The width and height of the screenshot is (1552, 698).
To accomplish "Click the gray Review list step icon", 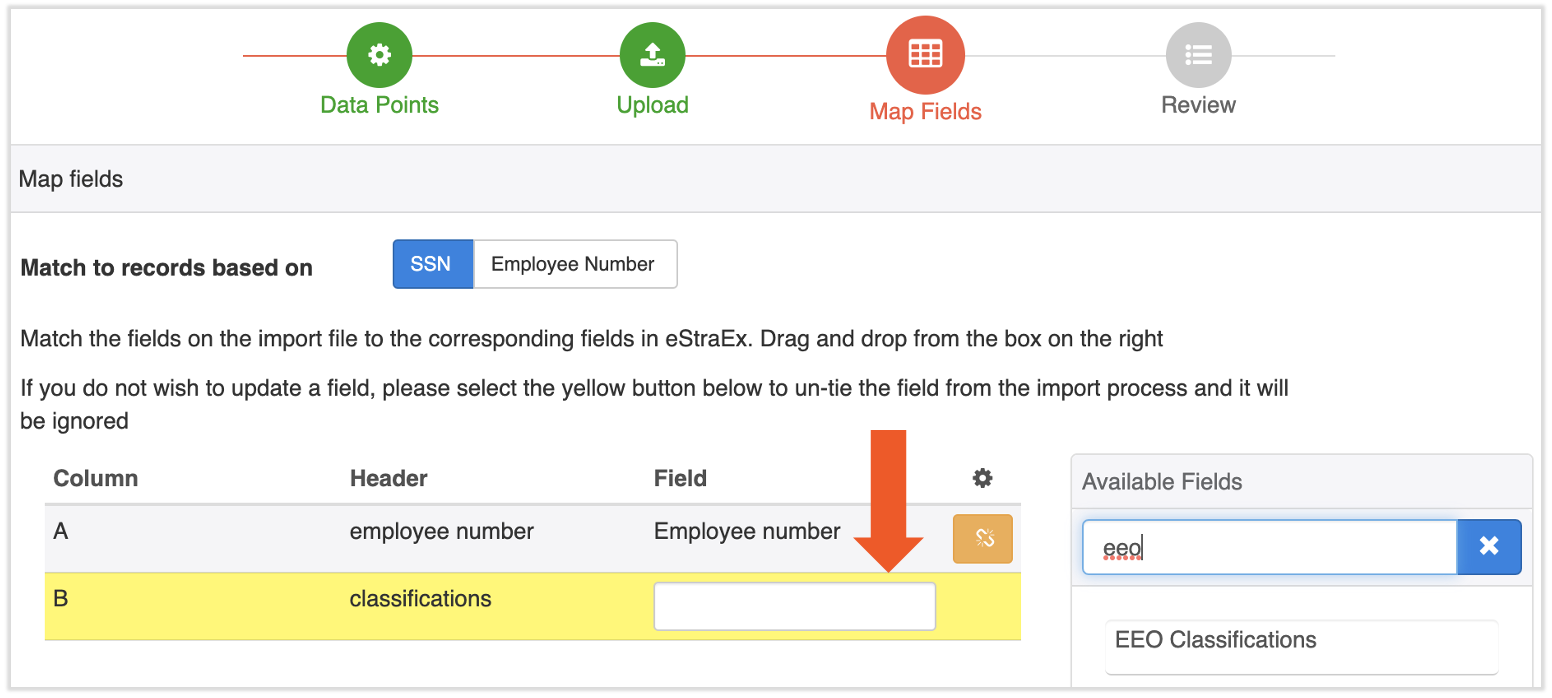I will (x=1198, y=55).
